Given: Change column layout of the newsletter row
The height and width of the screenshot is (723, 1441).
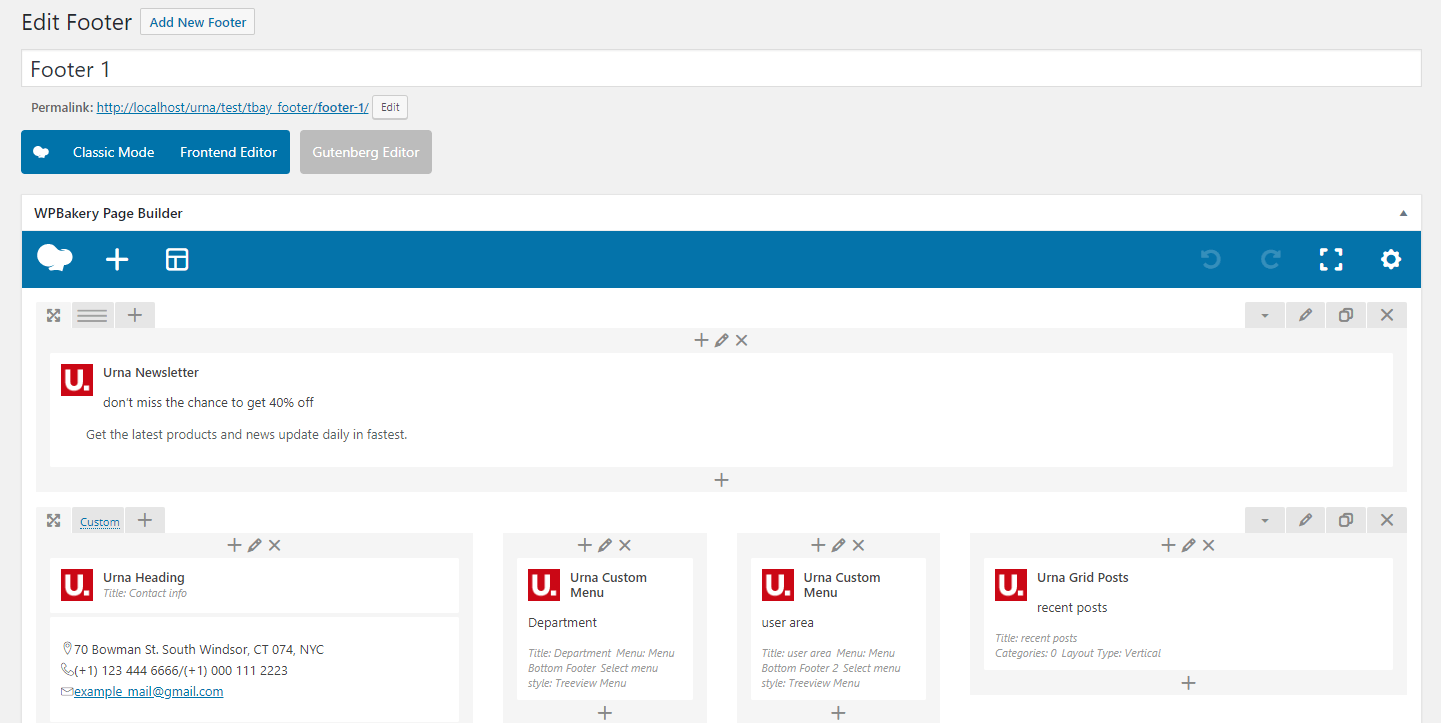Looking at the screenshot, I should point(93,315).
